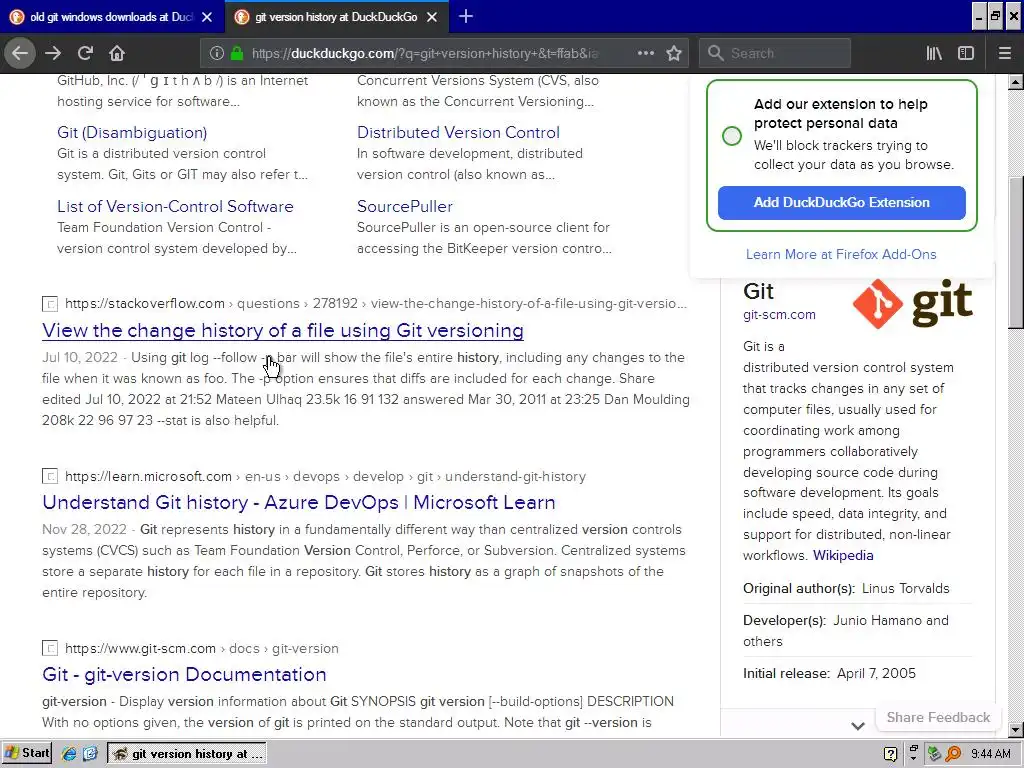The height and width of the screenshot is (768, 1024).
Task: Go back to the previous page
Action: click(20, 53)
